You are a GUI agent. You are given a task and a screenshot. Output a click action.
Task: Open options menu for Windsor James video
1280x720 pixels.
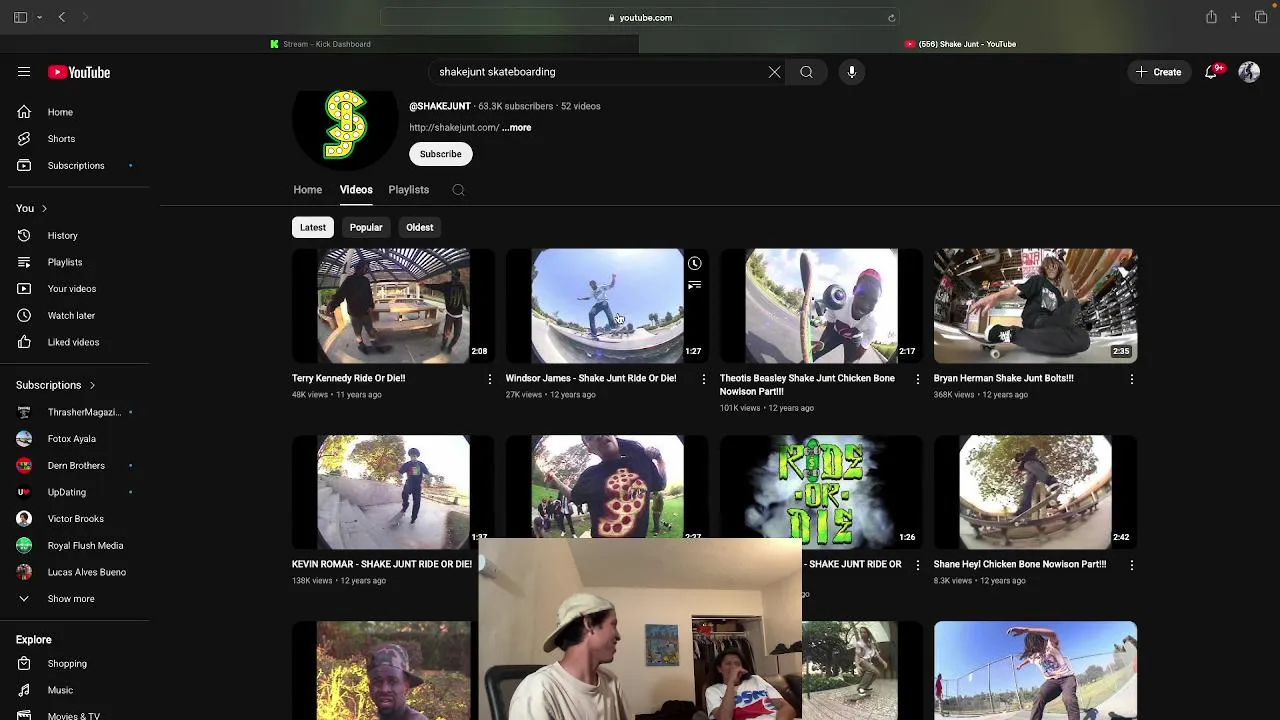click(x=703, y=379)
